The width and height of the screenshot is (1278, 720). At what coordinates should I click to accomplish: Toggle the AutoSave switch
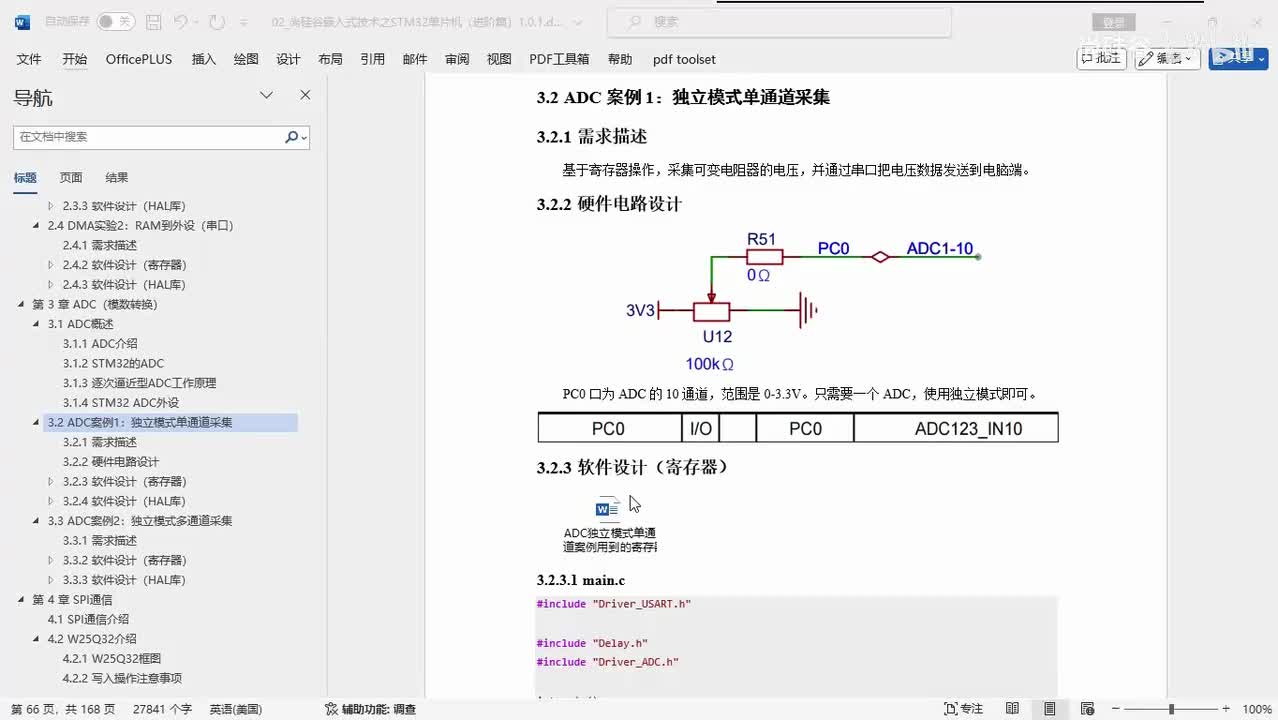coord(116,21)
